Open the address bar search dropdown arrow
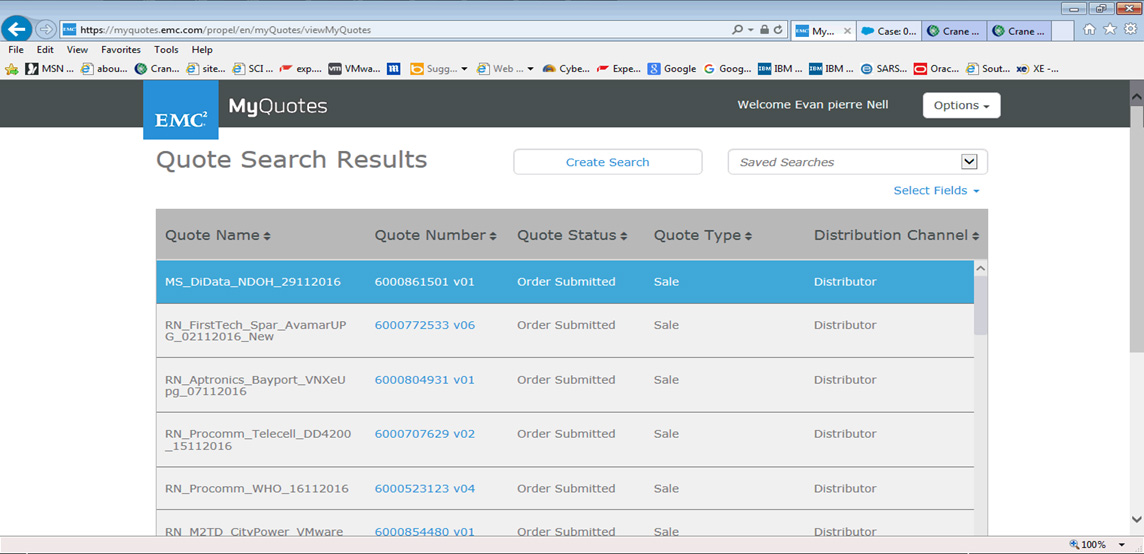1144x554 pixels. point(751,30)
